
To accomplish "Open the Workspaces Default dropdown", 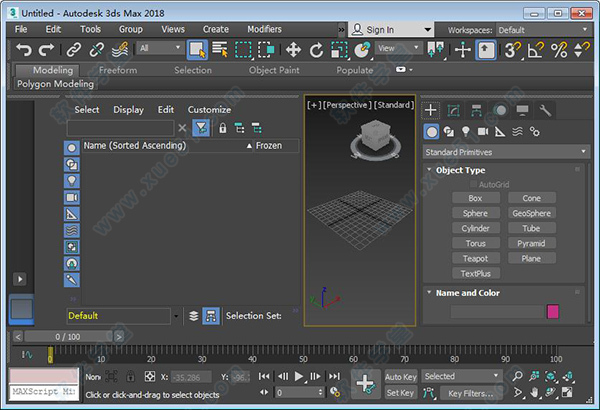I will tap(543, 30).
